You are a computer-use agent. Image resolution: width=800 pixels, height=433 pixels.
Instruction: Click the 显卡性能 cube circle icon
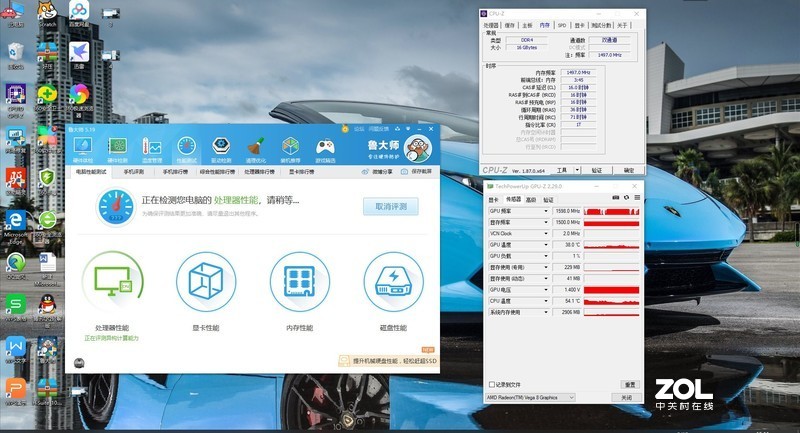pyautogui.click(x=206, y=282)
